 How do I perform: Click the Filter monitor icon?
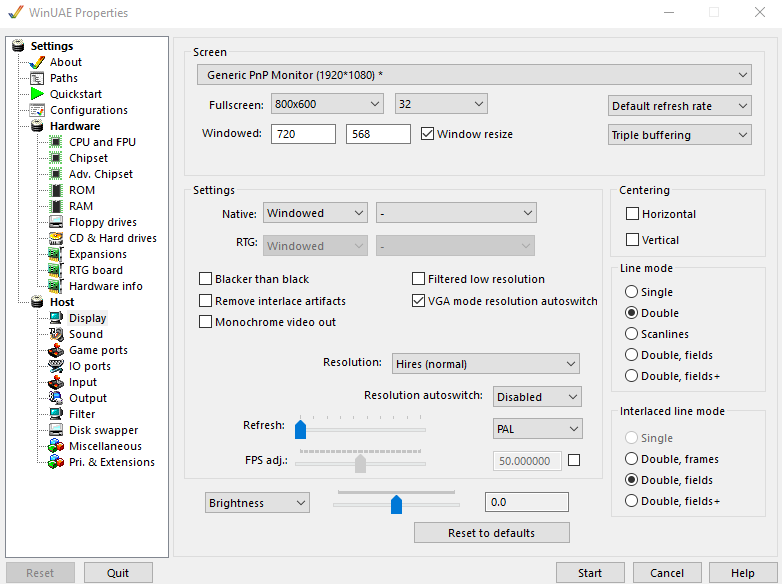pyautogui.click(x=56, y=414)
